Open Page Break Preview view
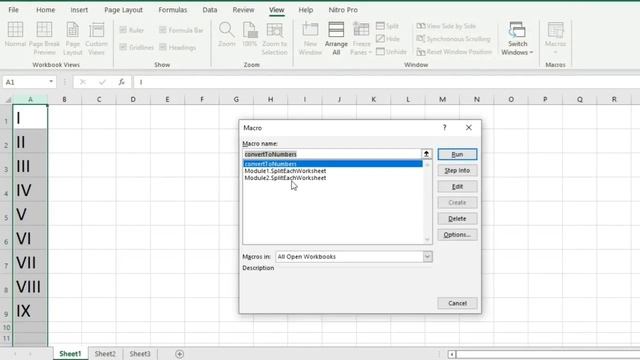Screen dimensions: 640x360 [44, 39]
